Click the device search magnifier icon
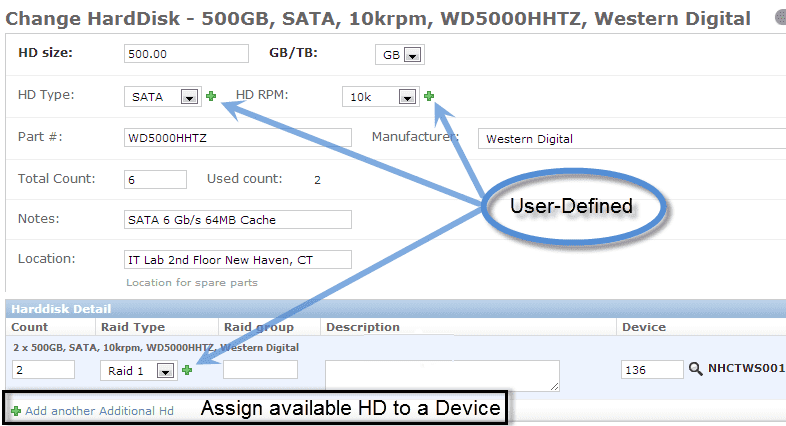Viewport: 786px width, 426px height. (x=695, y=369)
